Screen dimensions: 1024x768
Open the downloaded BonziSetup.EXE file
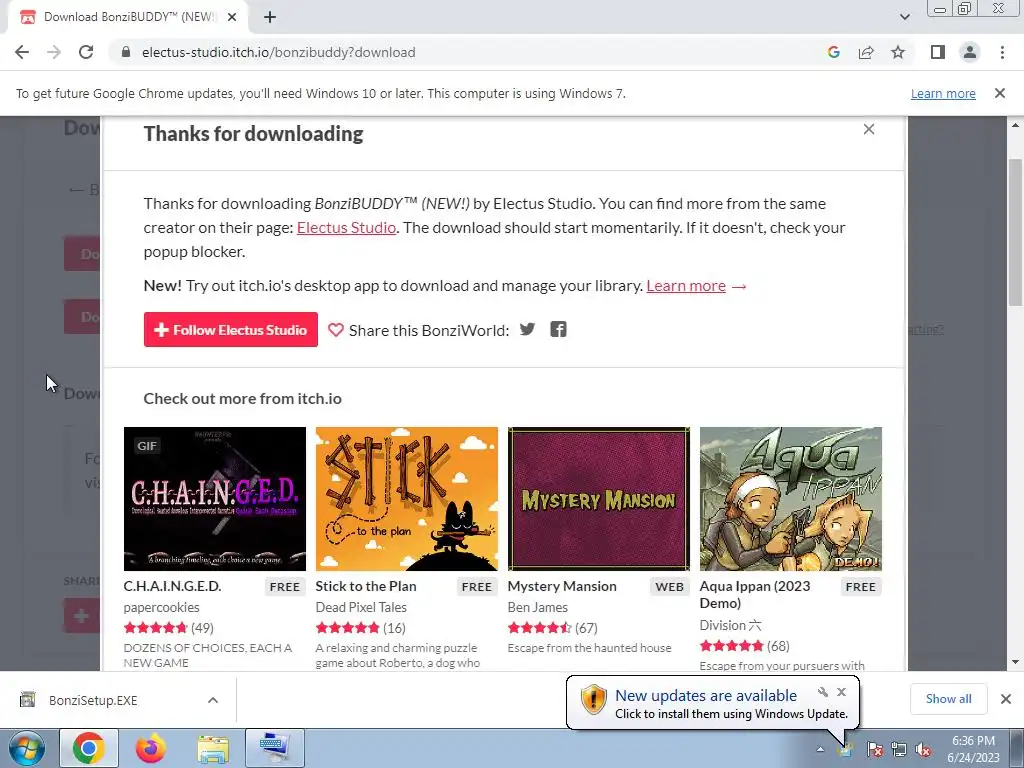tap(93, 700)
